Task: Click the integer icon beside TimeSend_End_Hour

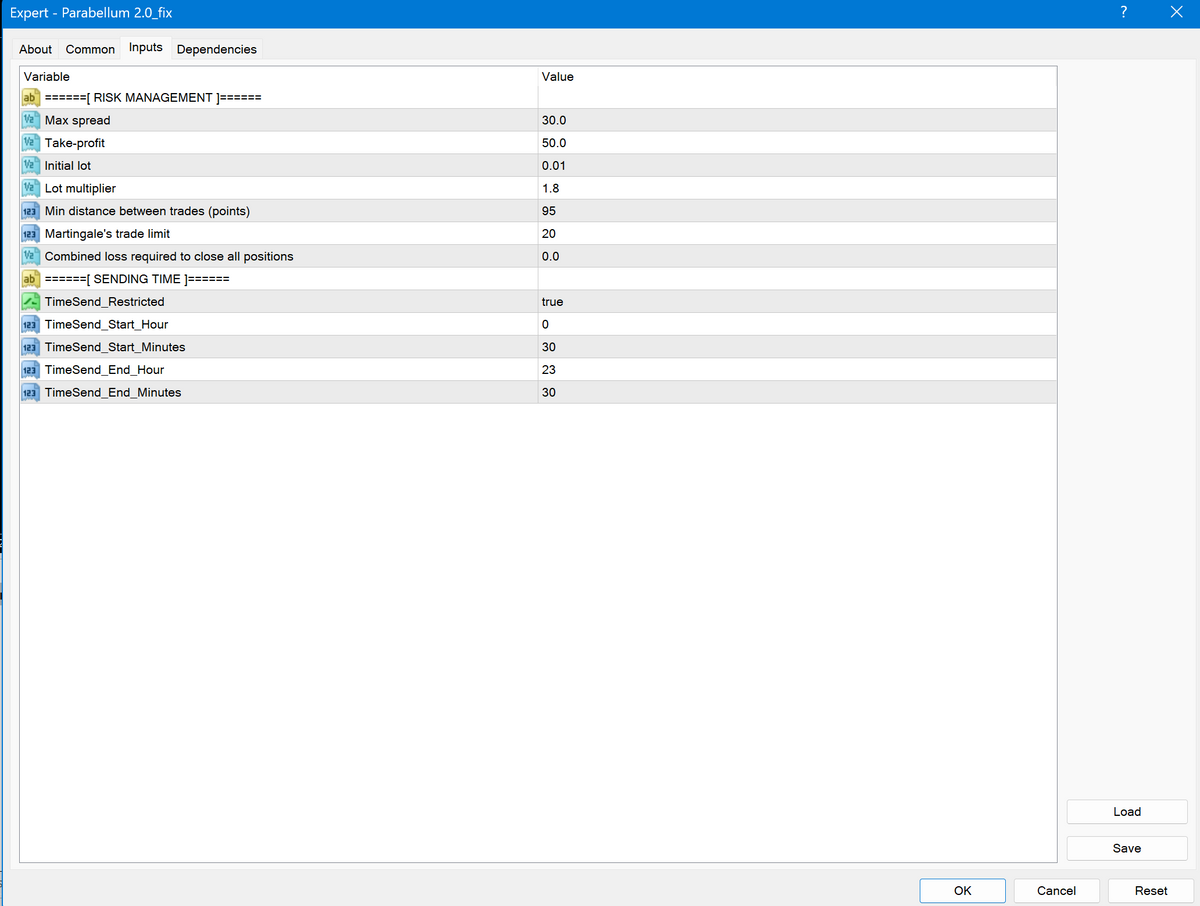Action: 30,370
